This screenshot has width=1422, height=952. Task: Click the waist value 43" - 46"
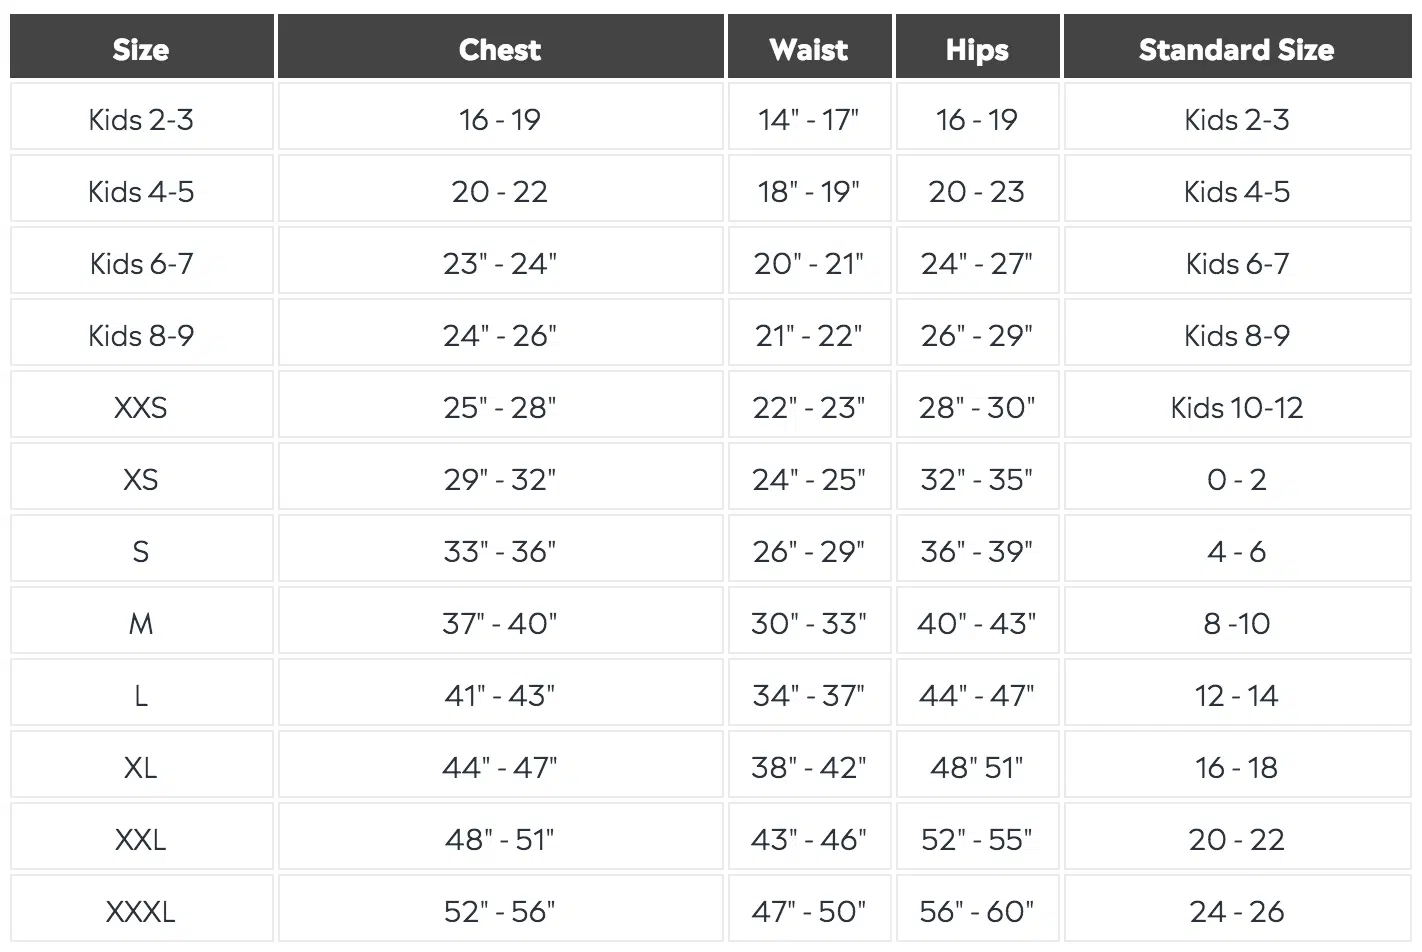(x=809, y=839)
